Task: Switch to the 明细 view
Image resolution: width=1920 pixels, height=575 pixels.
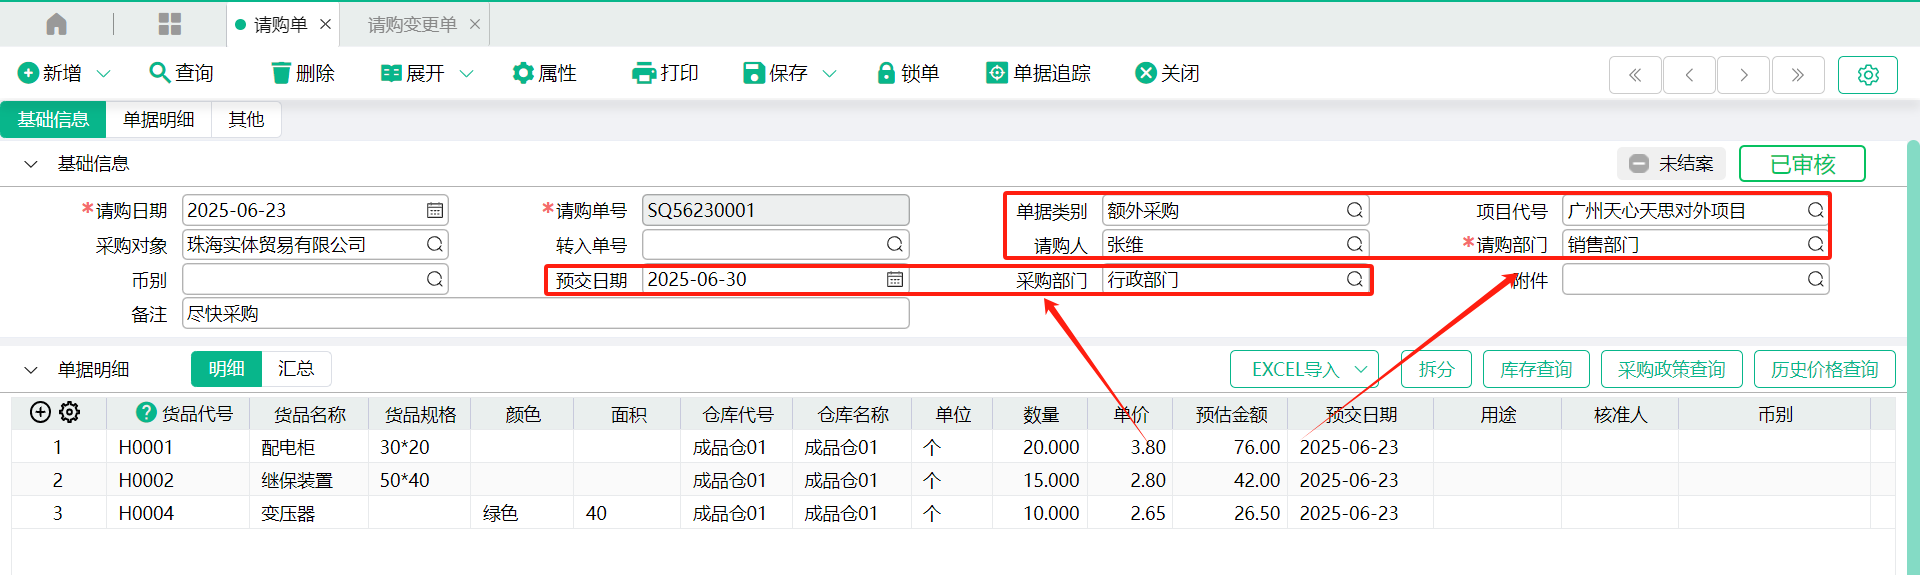Action: [x=226, y=369]
